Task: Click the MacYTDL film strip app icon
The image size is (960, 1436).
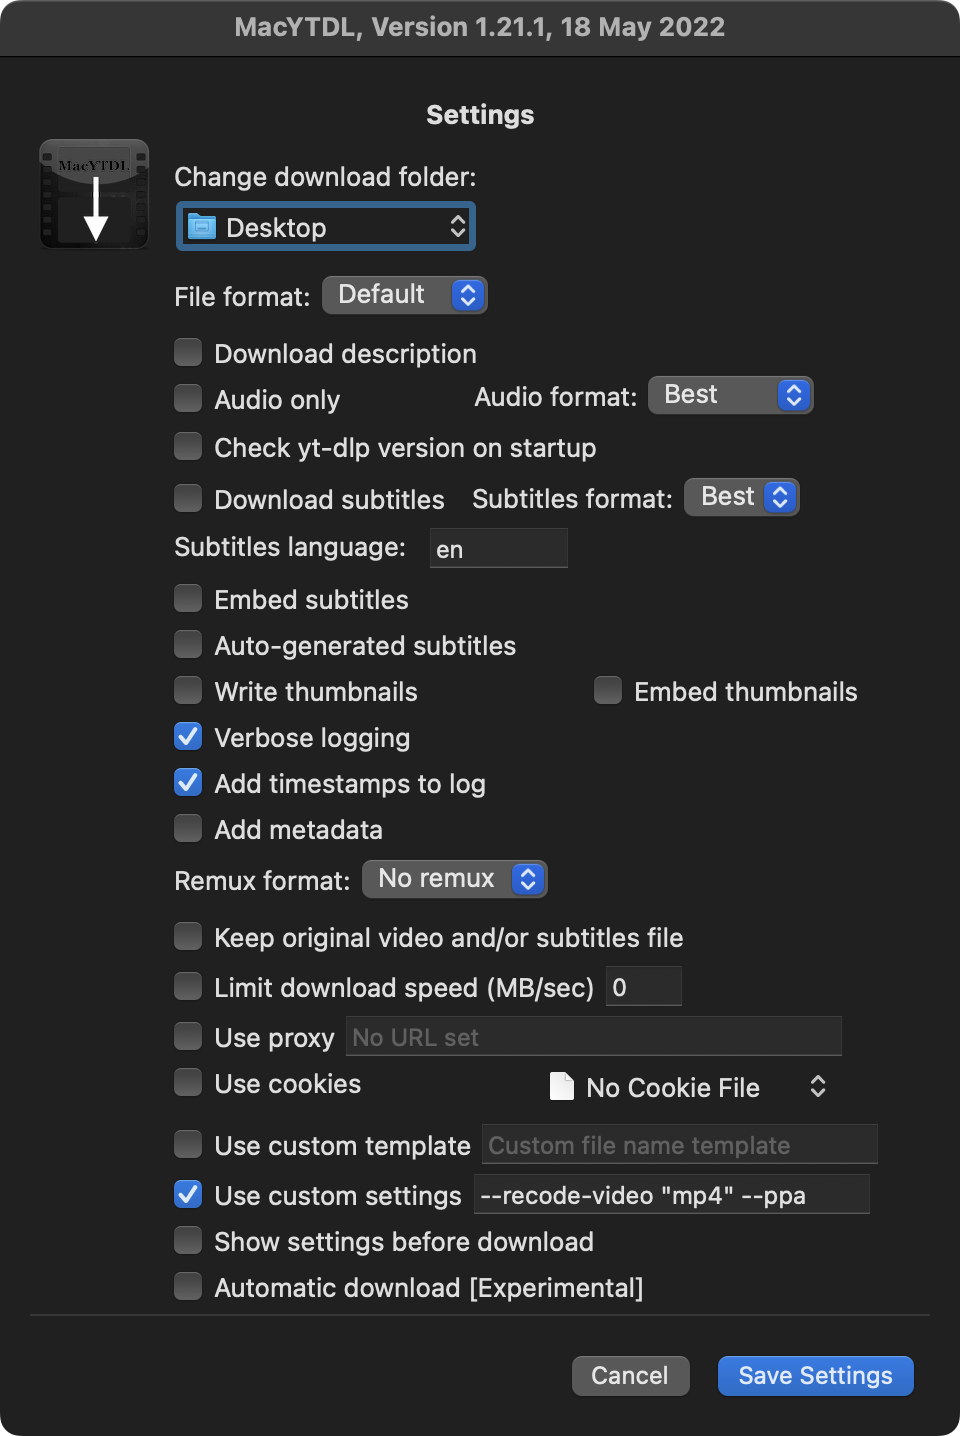Action: tap(94, 194)
